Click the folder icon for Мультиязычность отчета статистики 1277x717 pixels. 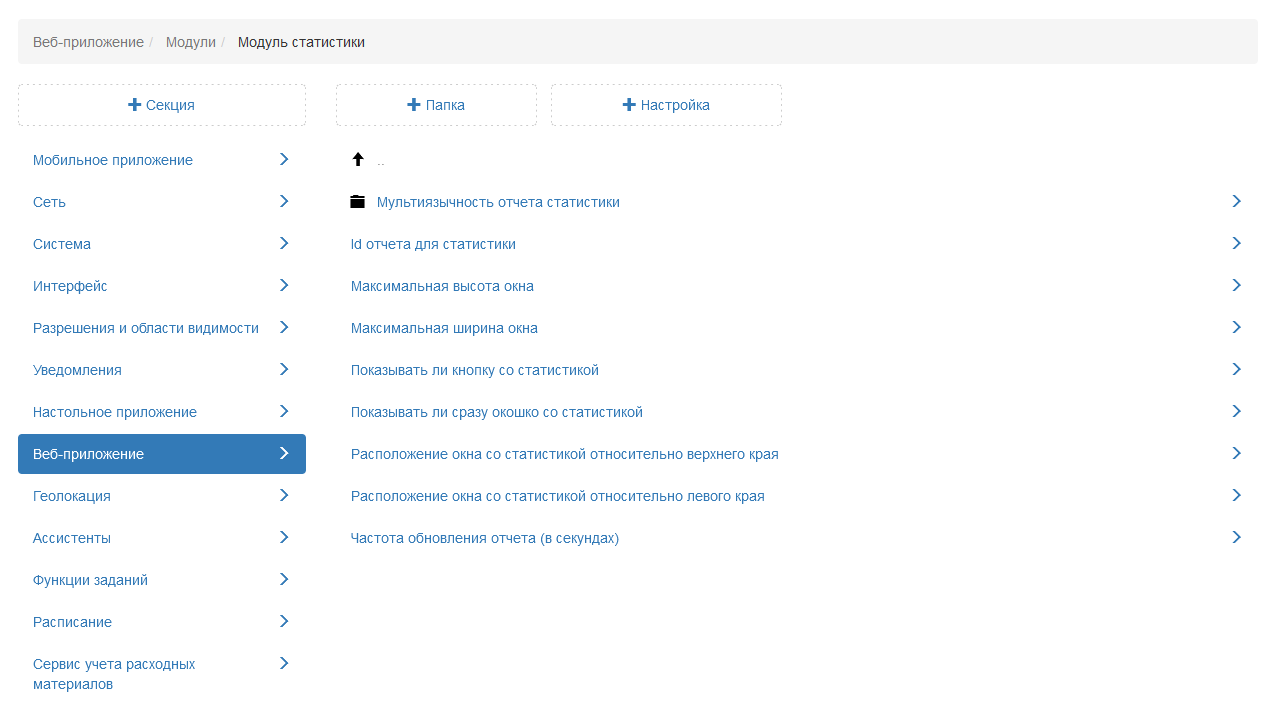tap(358, 202)
